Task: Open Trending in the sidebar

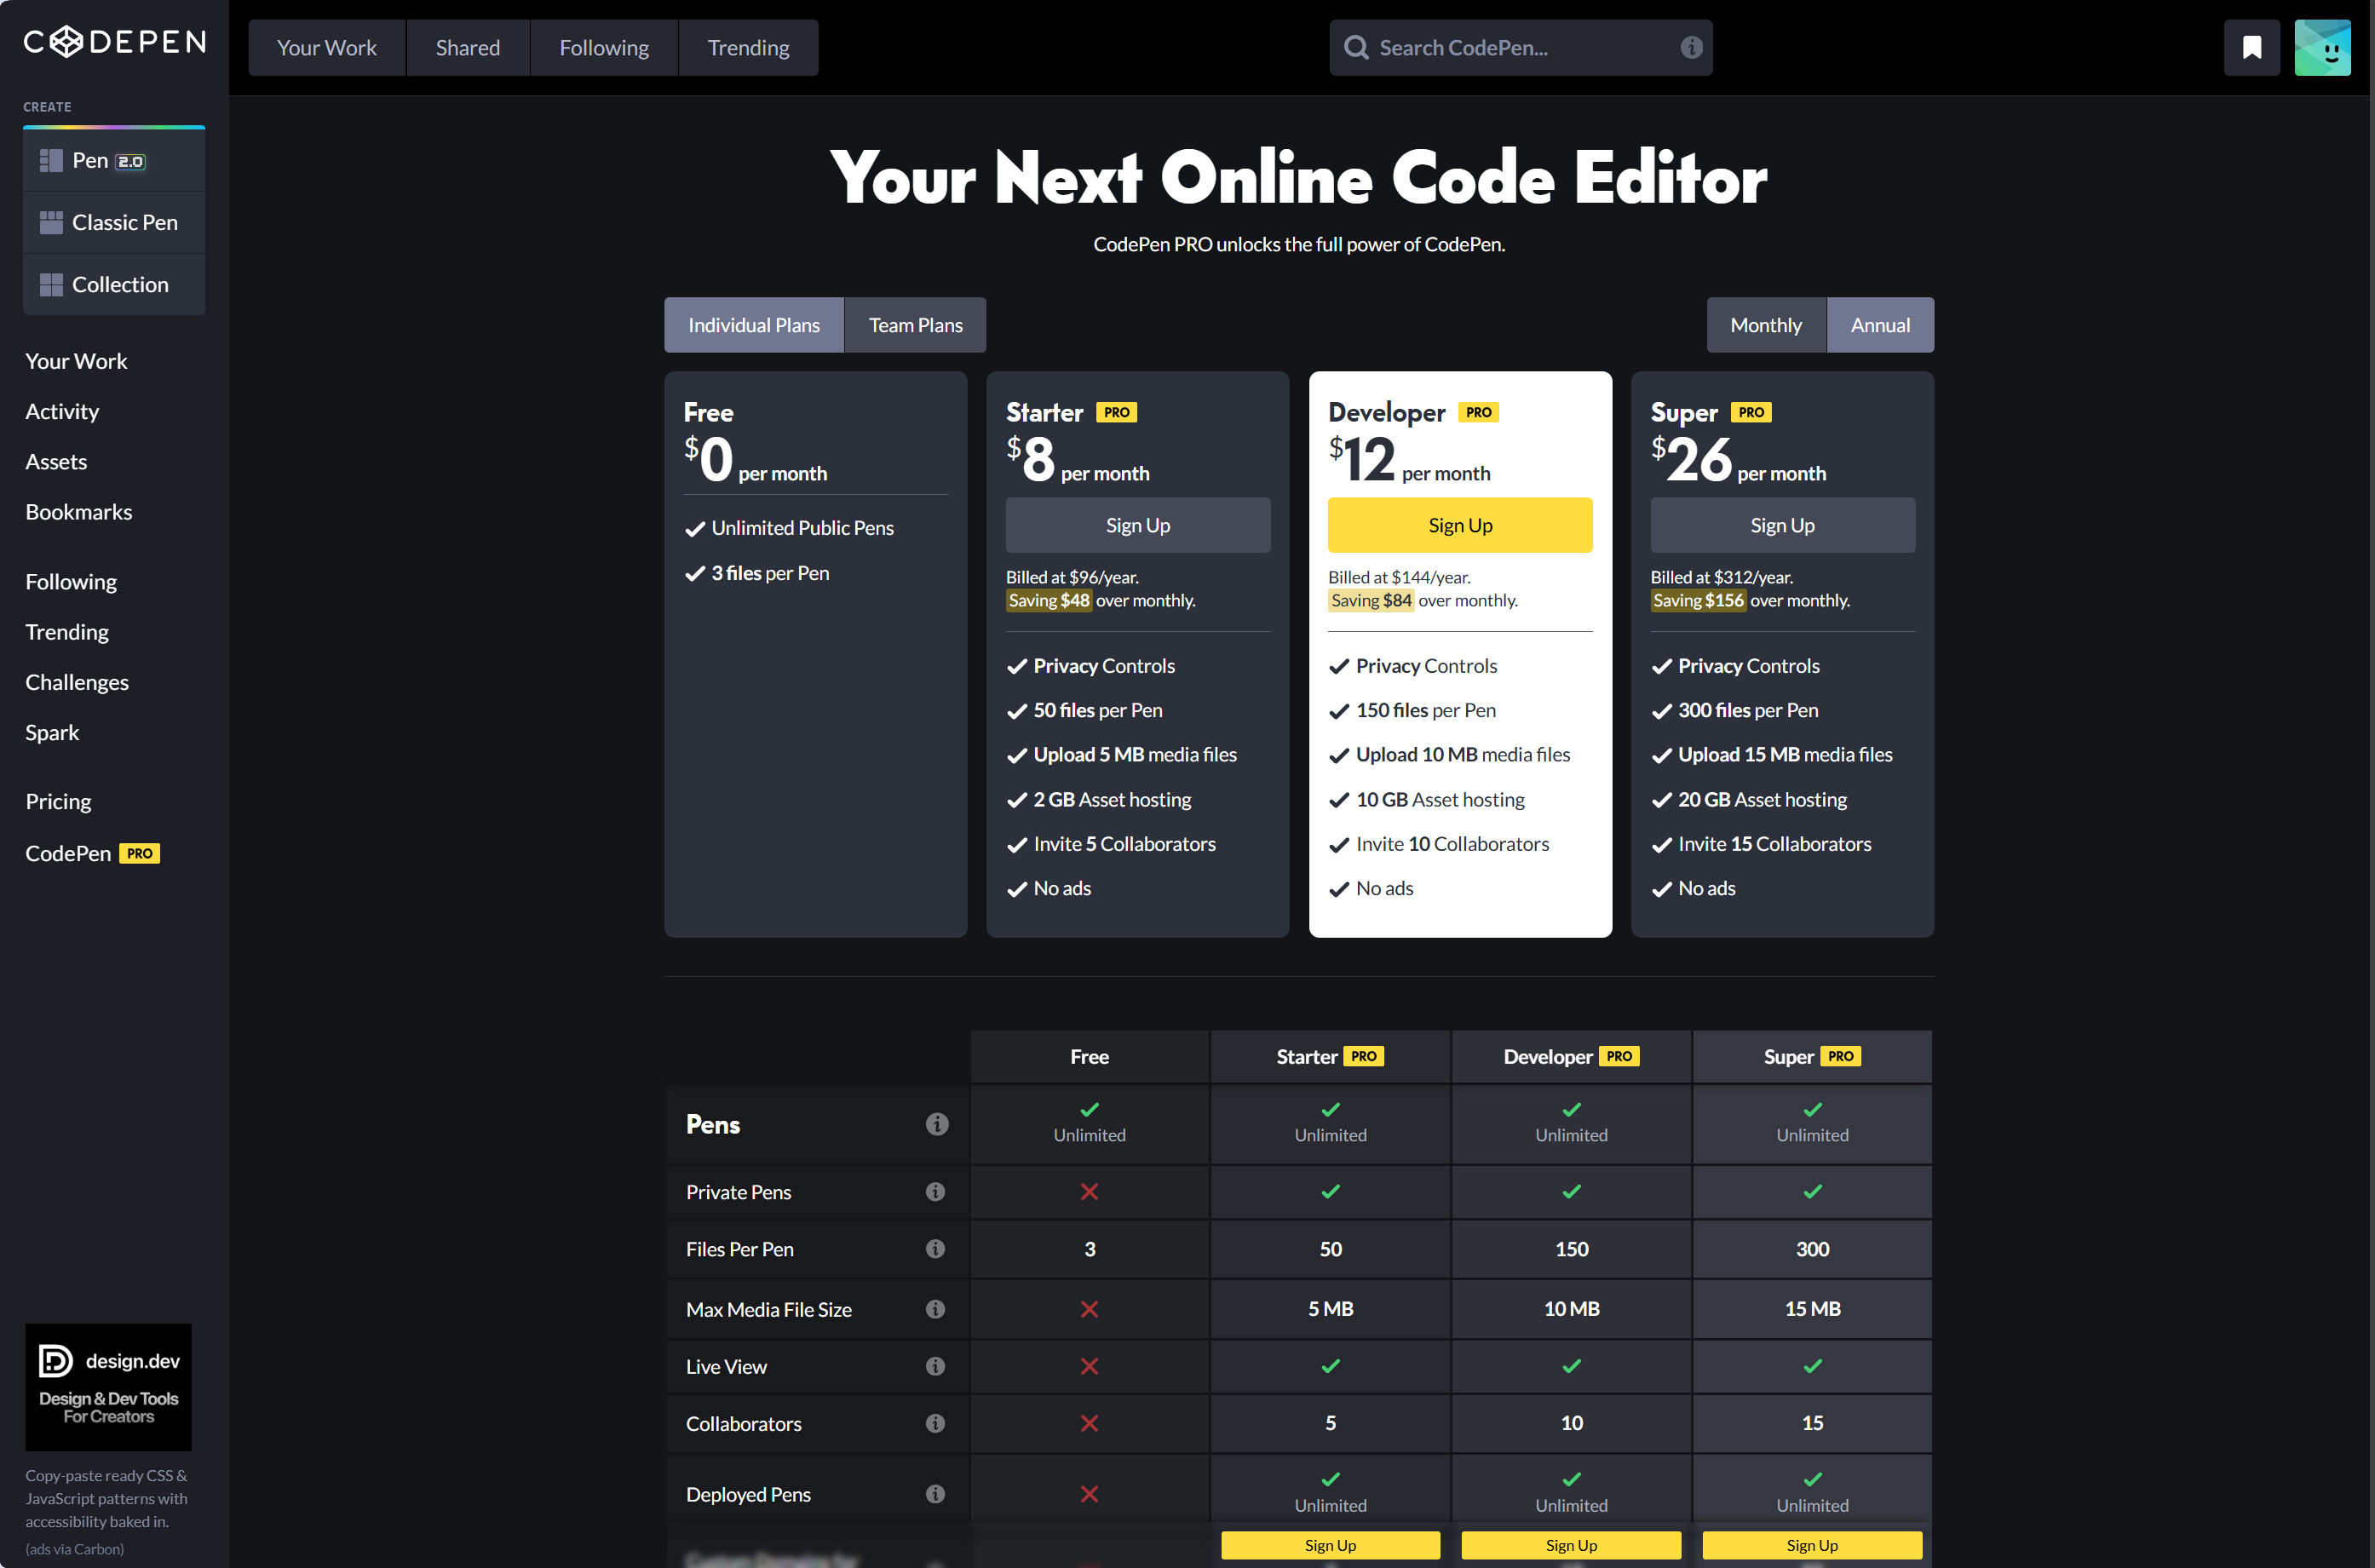Action: pyautogui.click(x=67, y=631)
